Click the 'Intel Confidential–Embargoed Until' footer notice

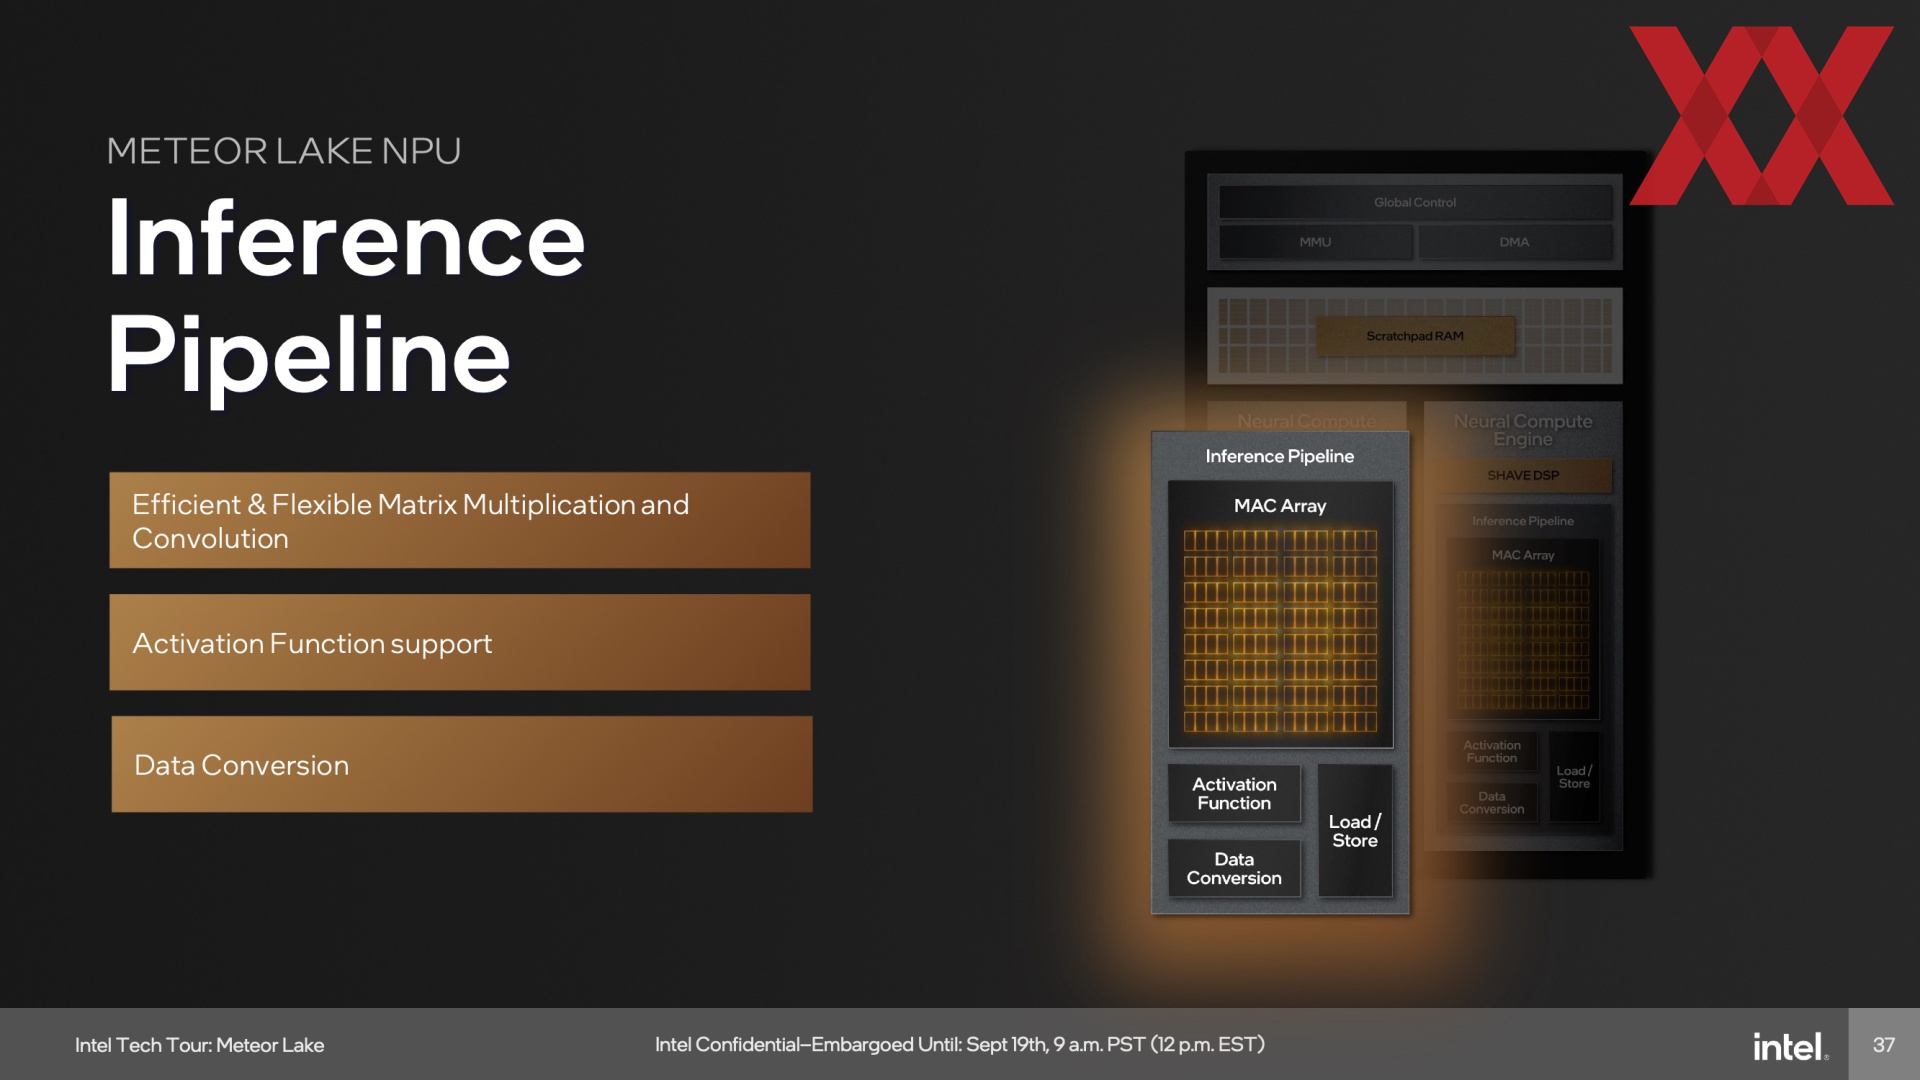[960, 1045]
